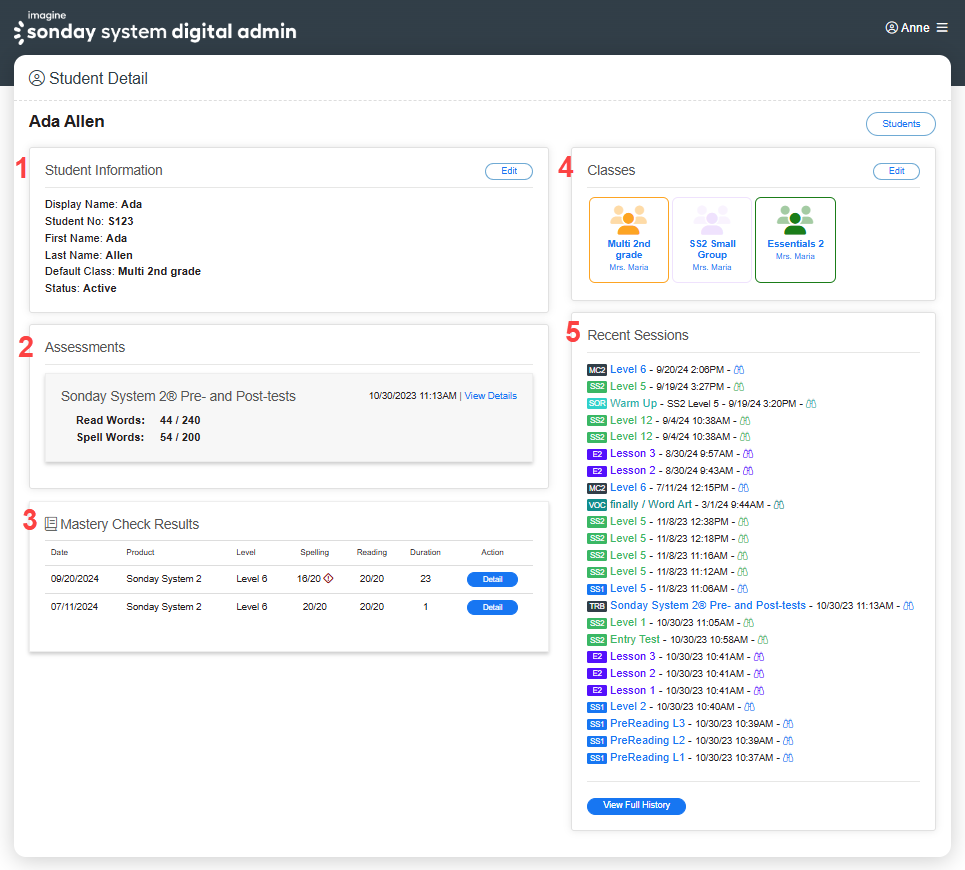Open Detail for 07/11/2024 mastery check
Screen dimensions: 965x870
click(x=492, y=607)
